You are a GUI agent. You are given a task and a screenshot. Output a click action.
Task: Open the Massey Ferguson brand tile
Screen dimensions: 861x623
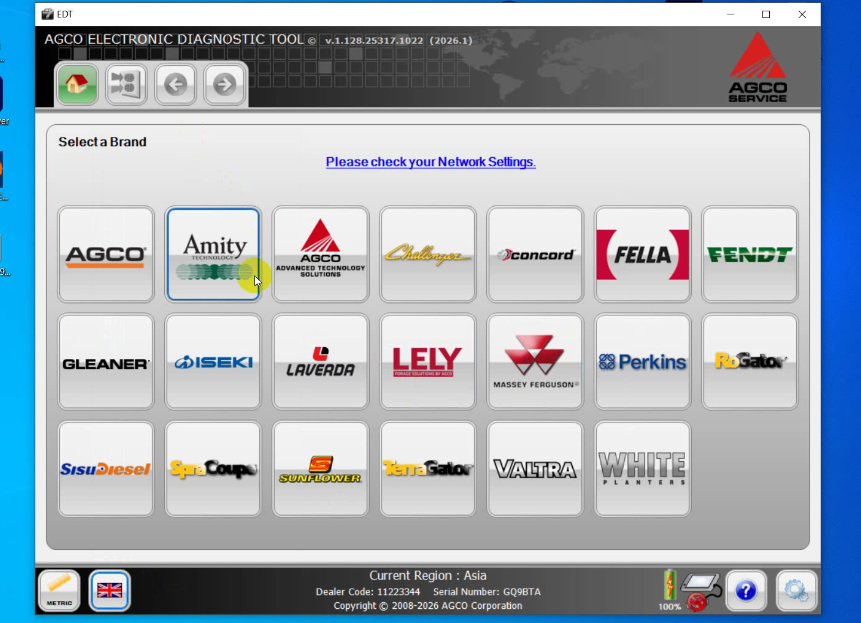[x=534, y=361]
